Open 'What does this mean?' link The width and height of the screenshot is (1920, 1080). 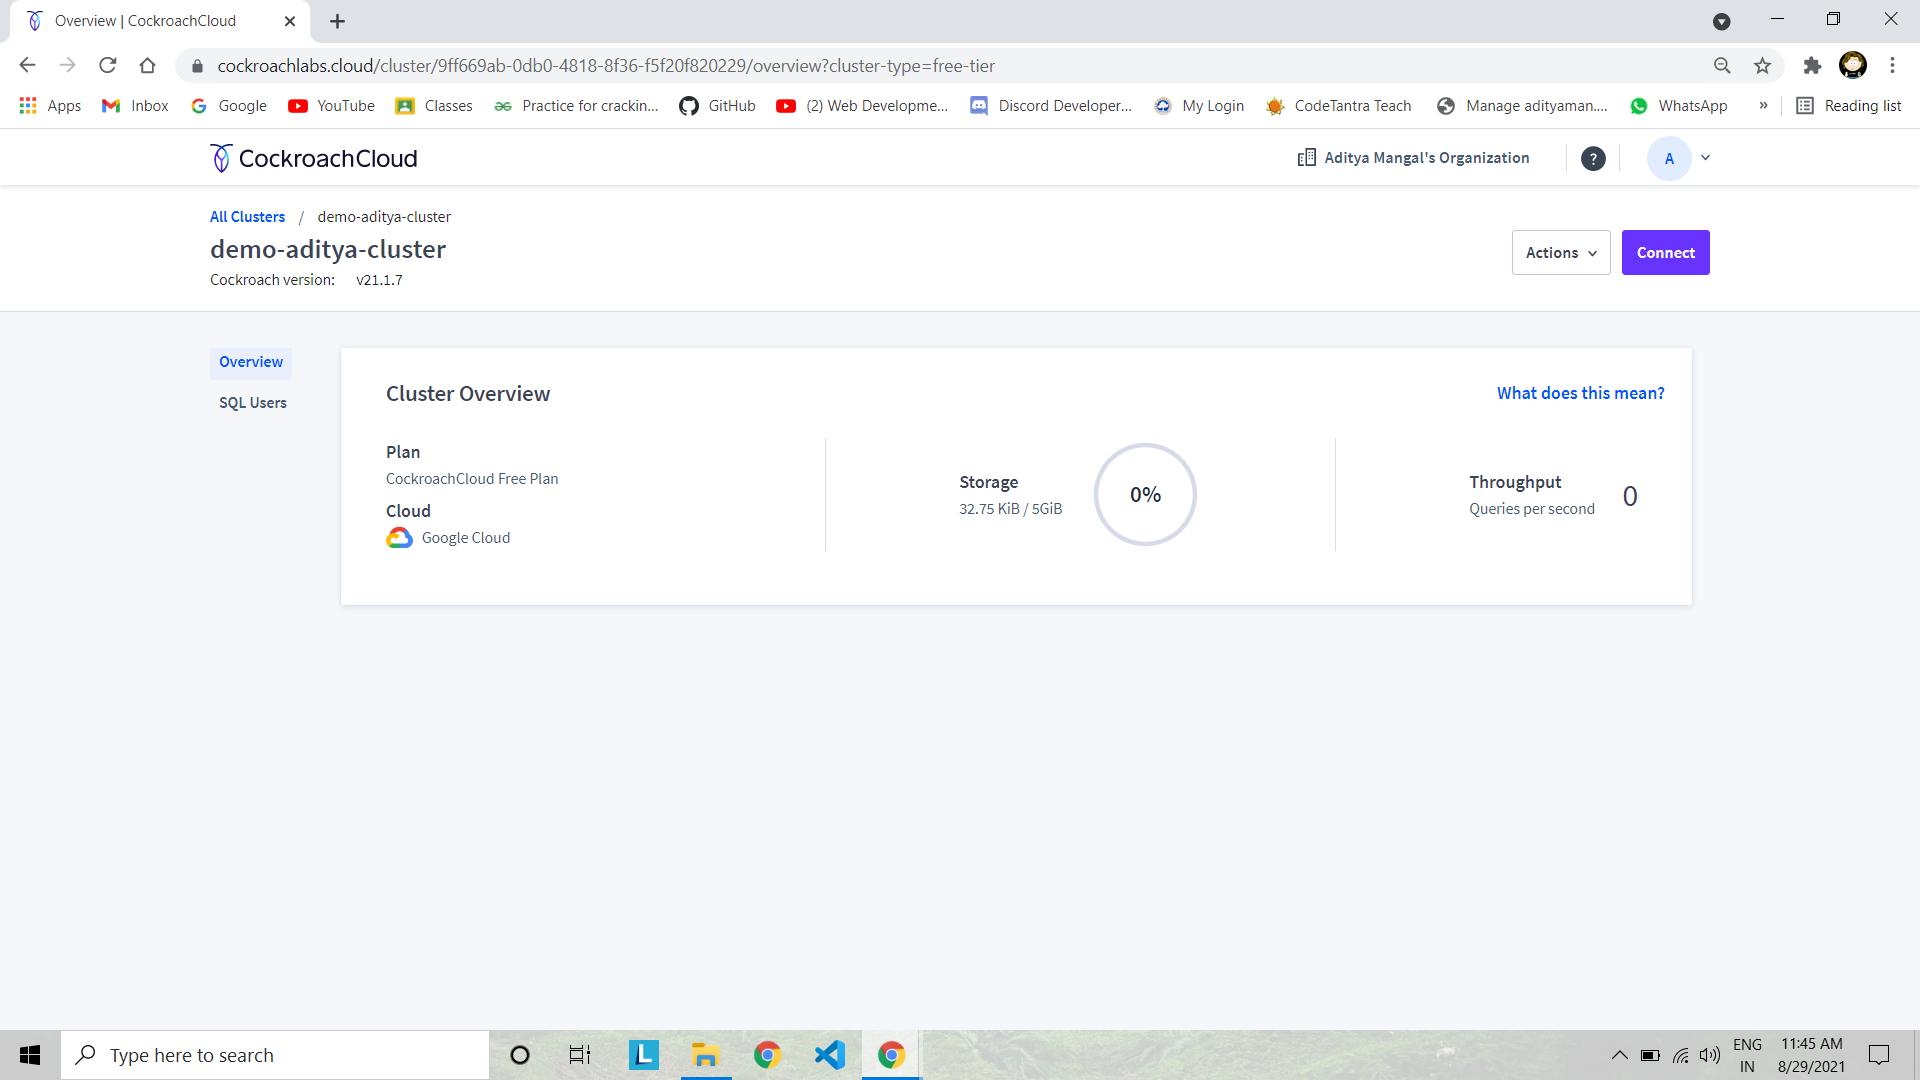[x=1580, y=393]
